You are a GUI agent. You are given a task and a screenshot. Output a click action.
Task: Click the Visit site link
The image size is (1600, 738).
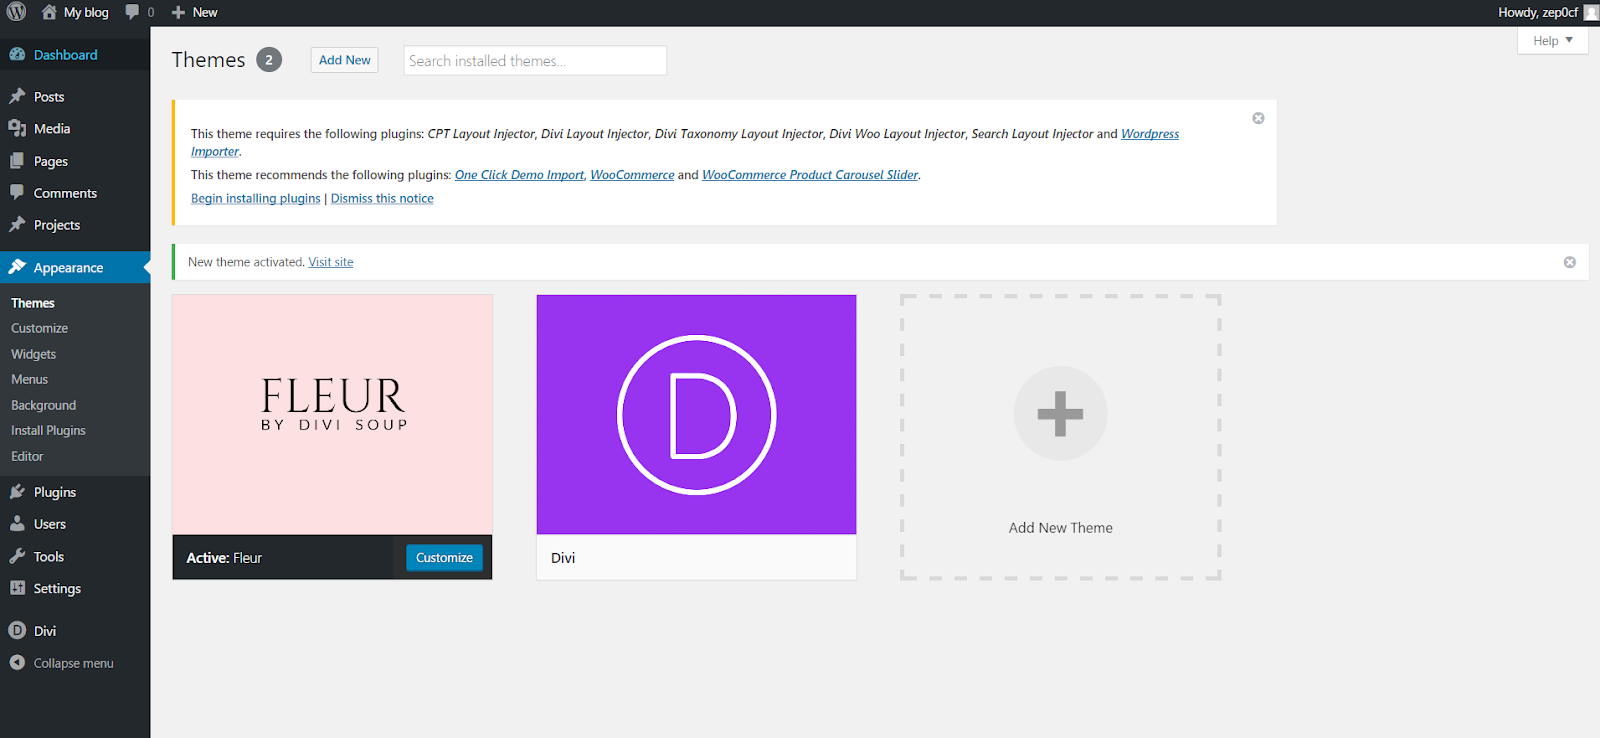[331, 262]
